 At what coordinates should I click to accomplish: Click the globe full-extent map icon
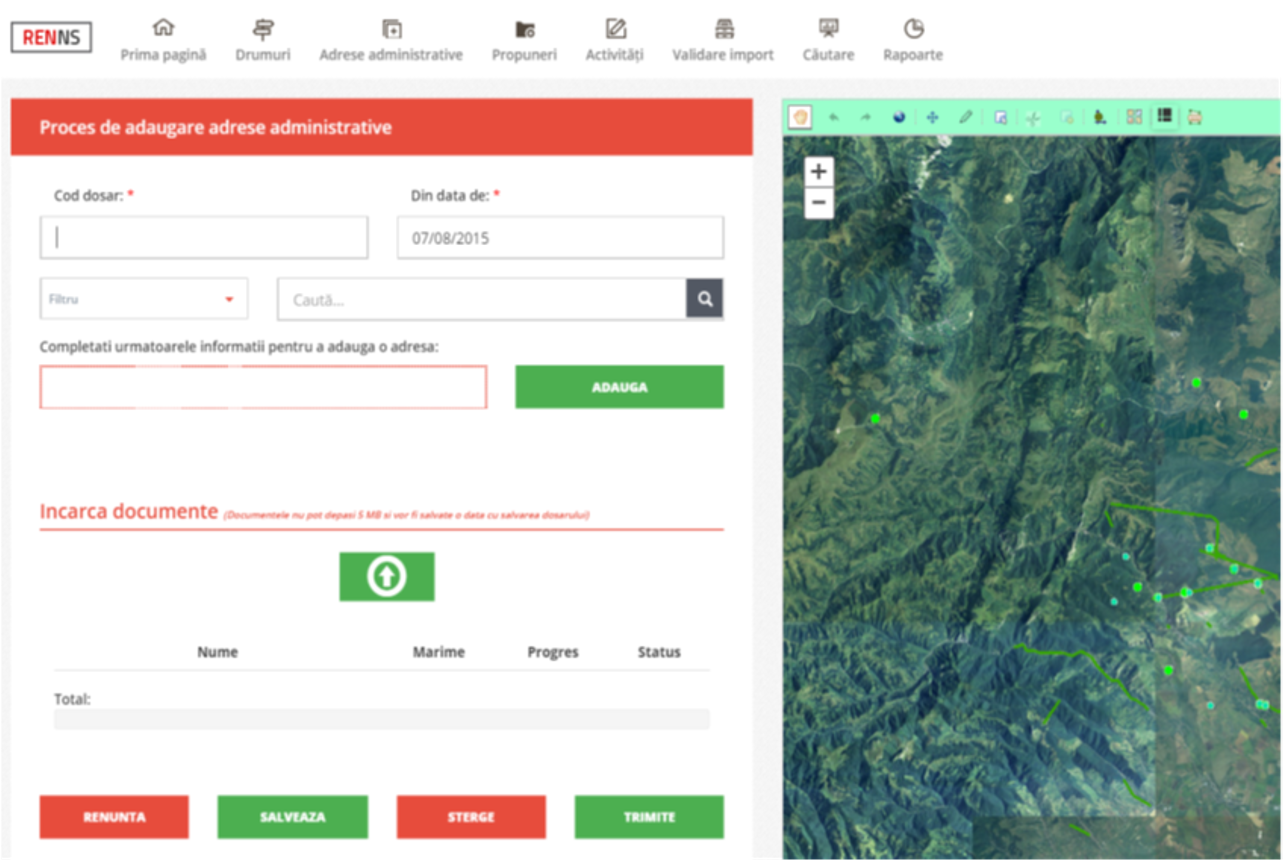click(899, 117)
